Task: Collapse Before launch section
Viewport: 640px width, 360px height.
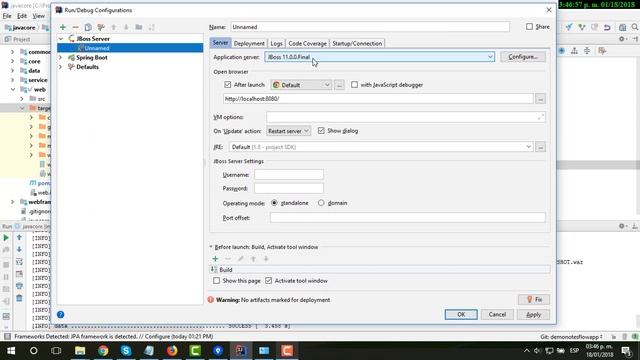Action: [x=211, y=247]
